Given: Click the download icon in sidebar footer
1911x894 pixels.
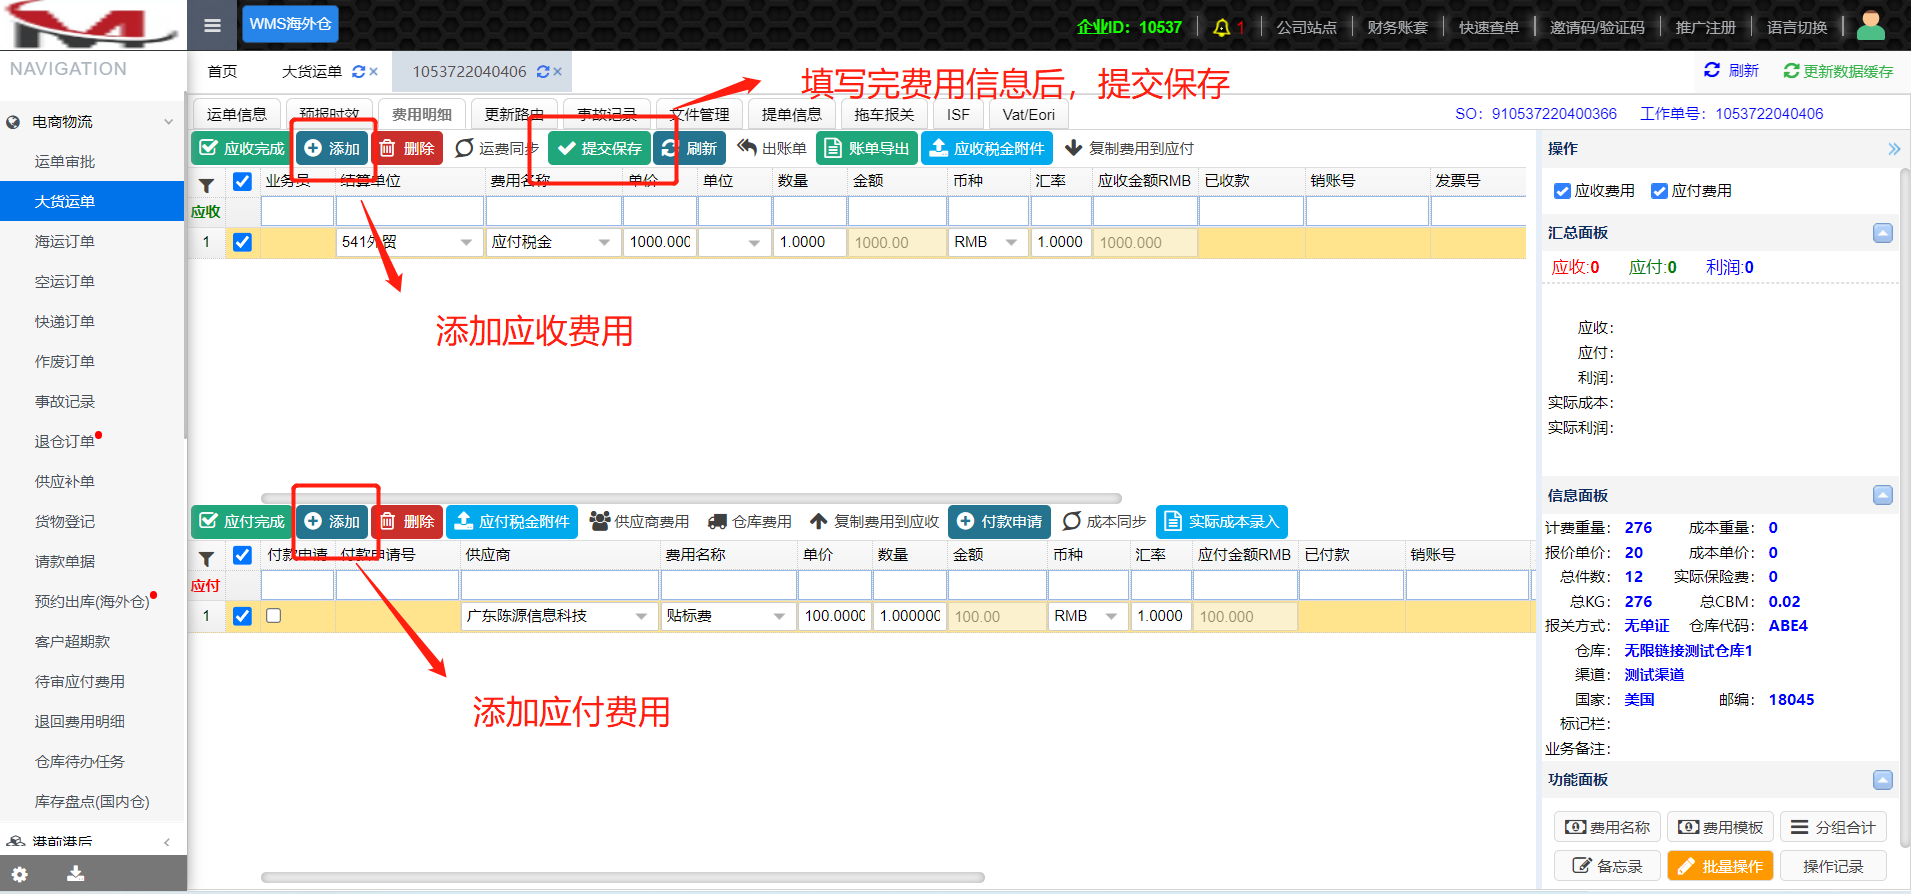Looking at the screenshot, I should tap(75, 874).
